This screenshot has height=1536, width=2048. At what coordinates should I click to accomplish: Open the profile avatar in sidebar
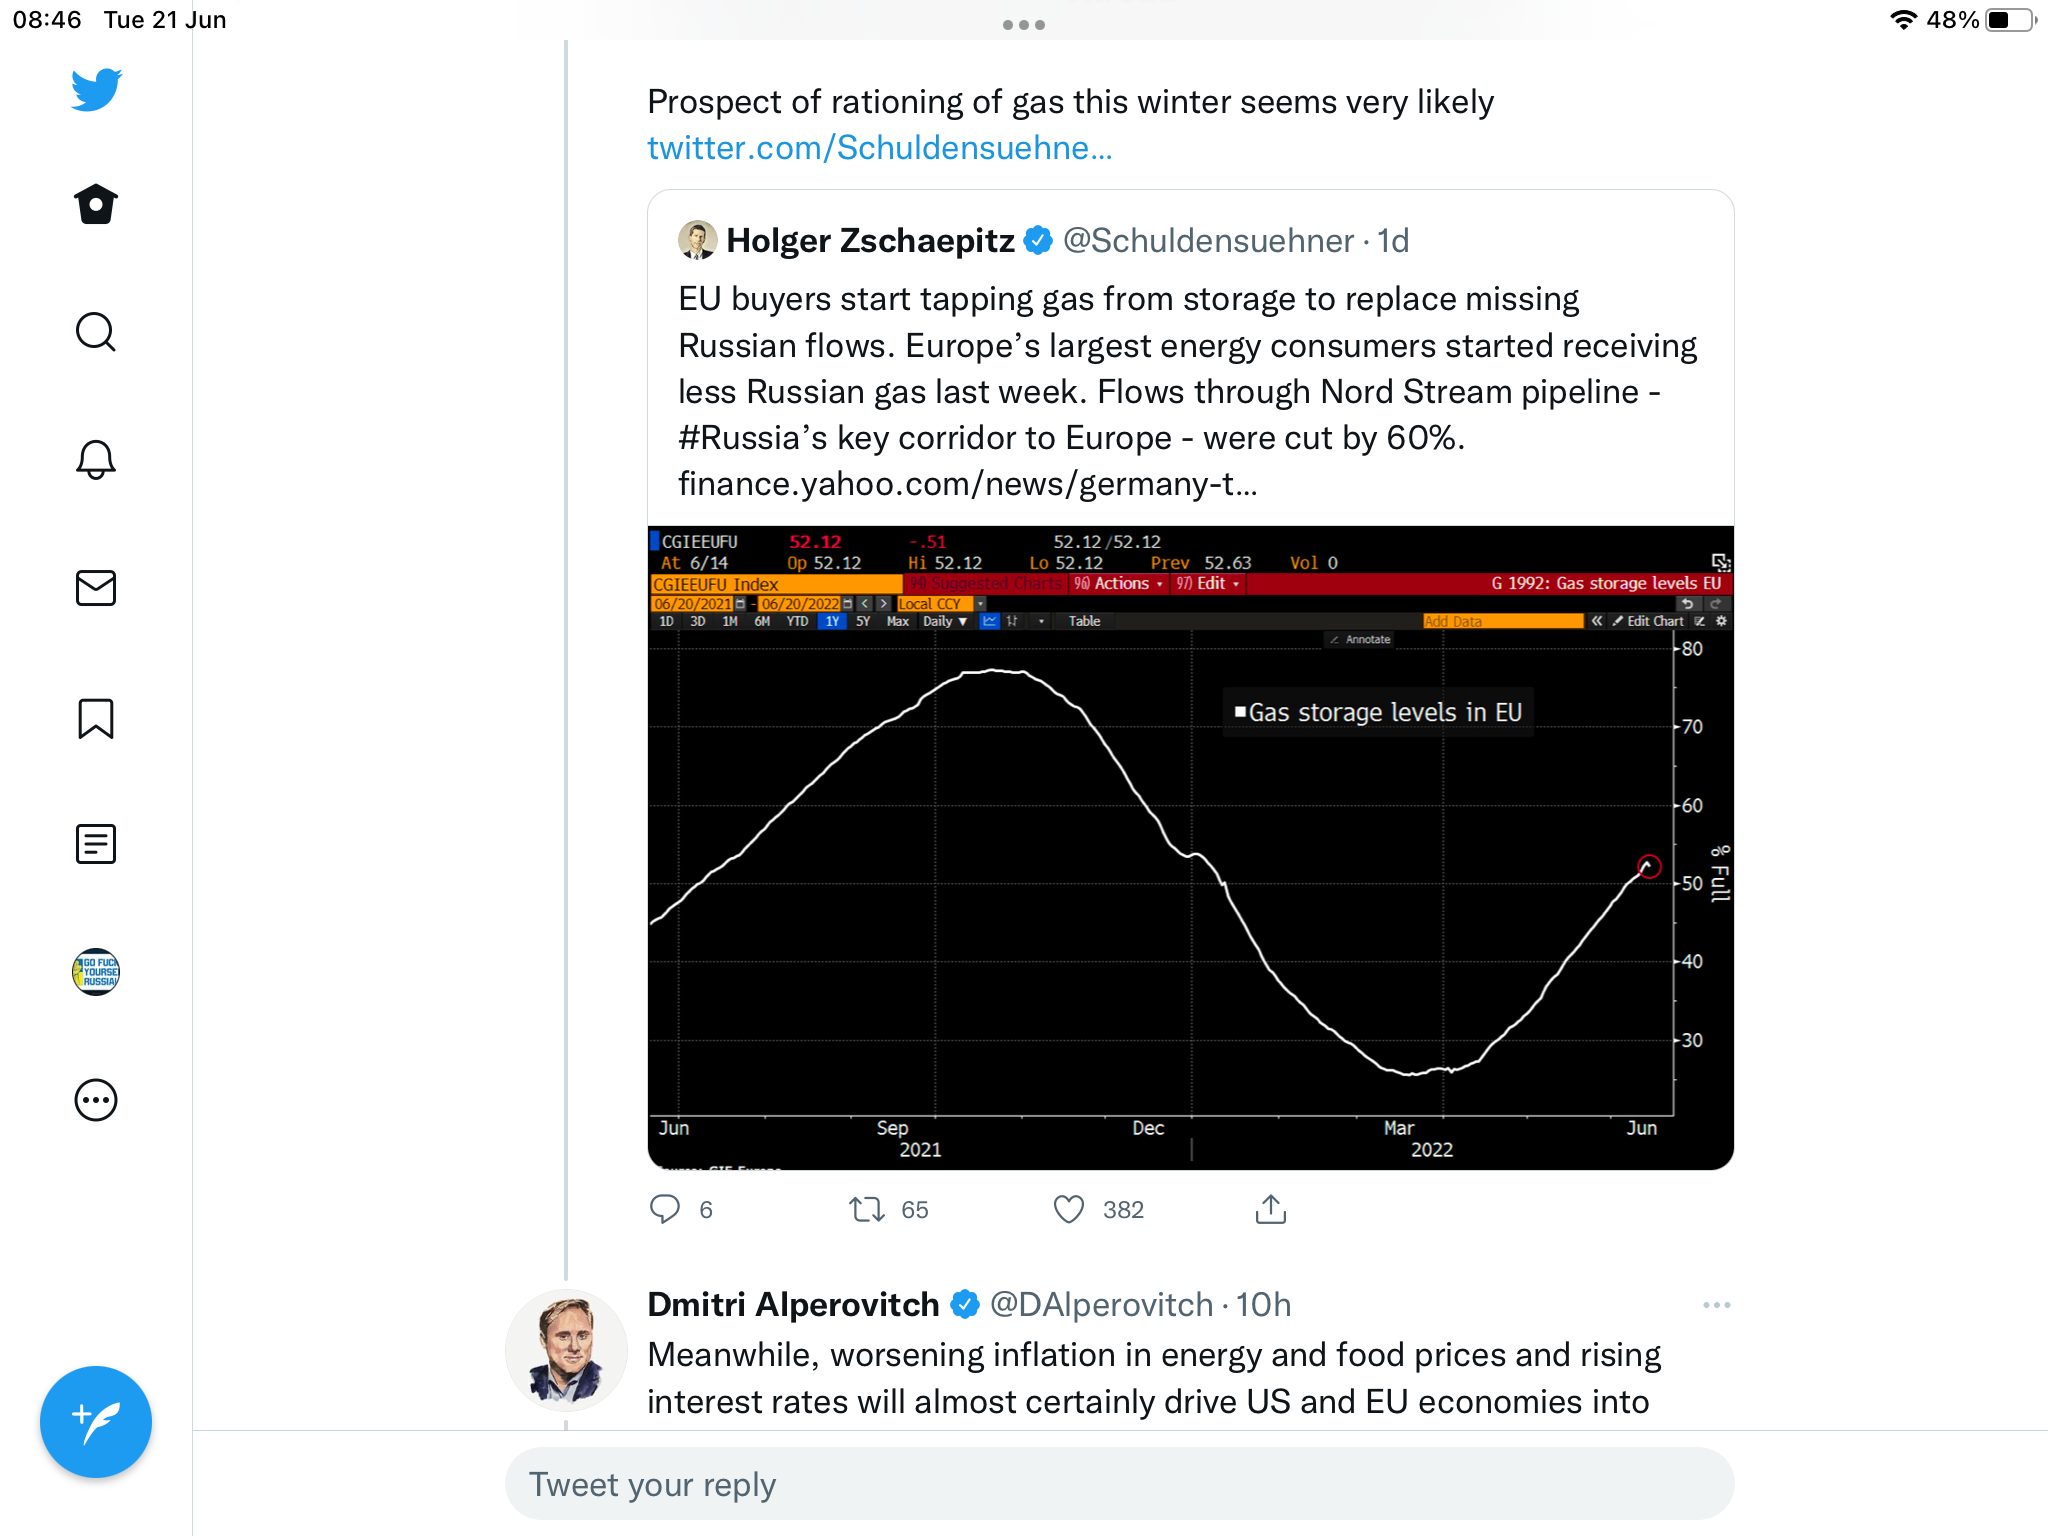click(x=96, y=972)
